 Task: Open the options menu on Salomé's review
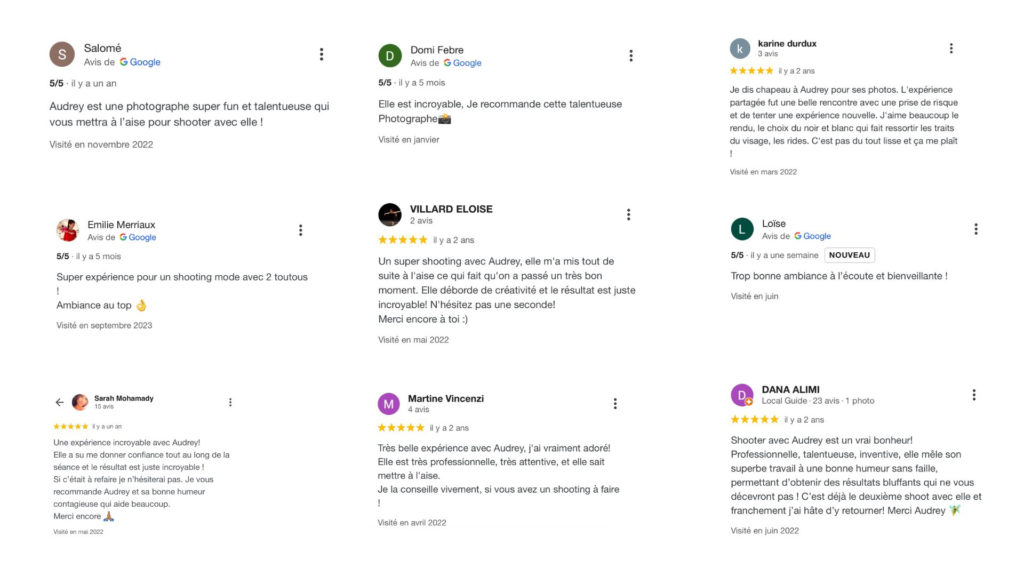[x=321, y=54]
